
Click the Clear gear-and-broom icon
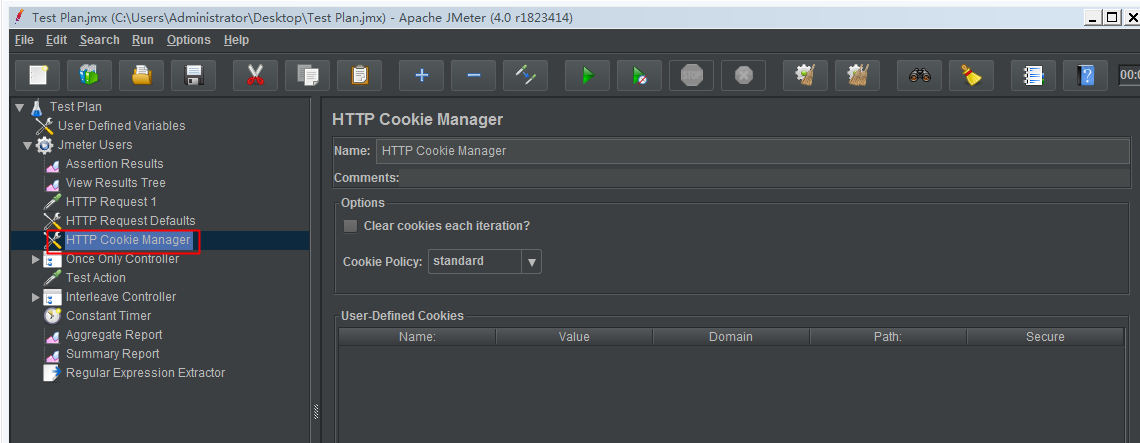click(805, 75)
